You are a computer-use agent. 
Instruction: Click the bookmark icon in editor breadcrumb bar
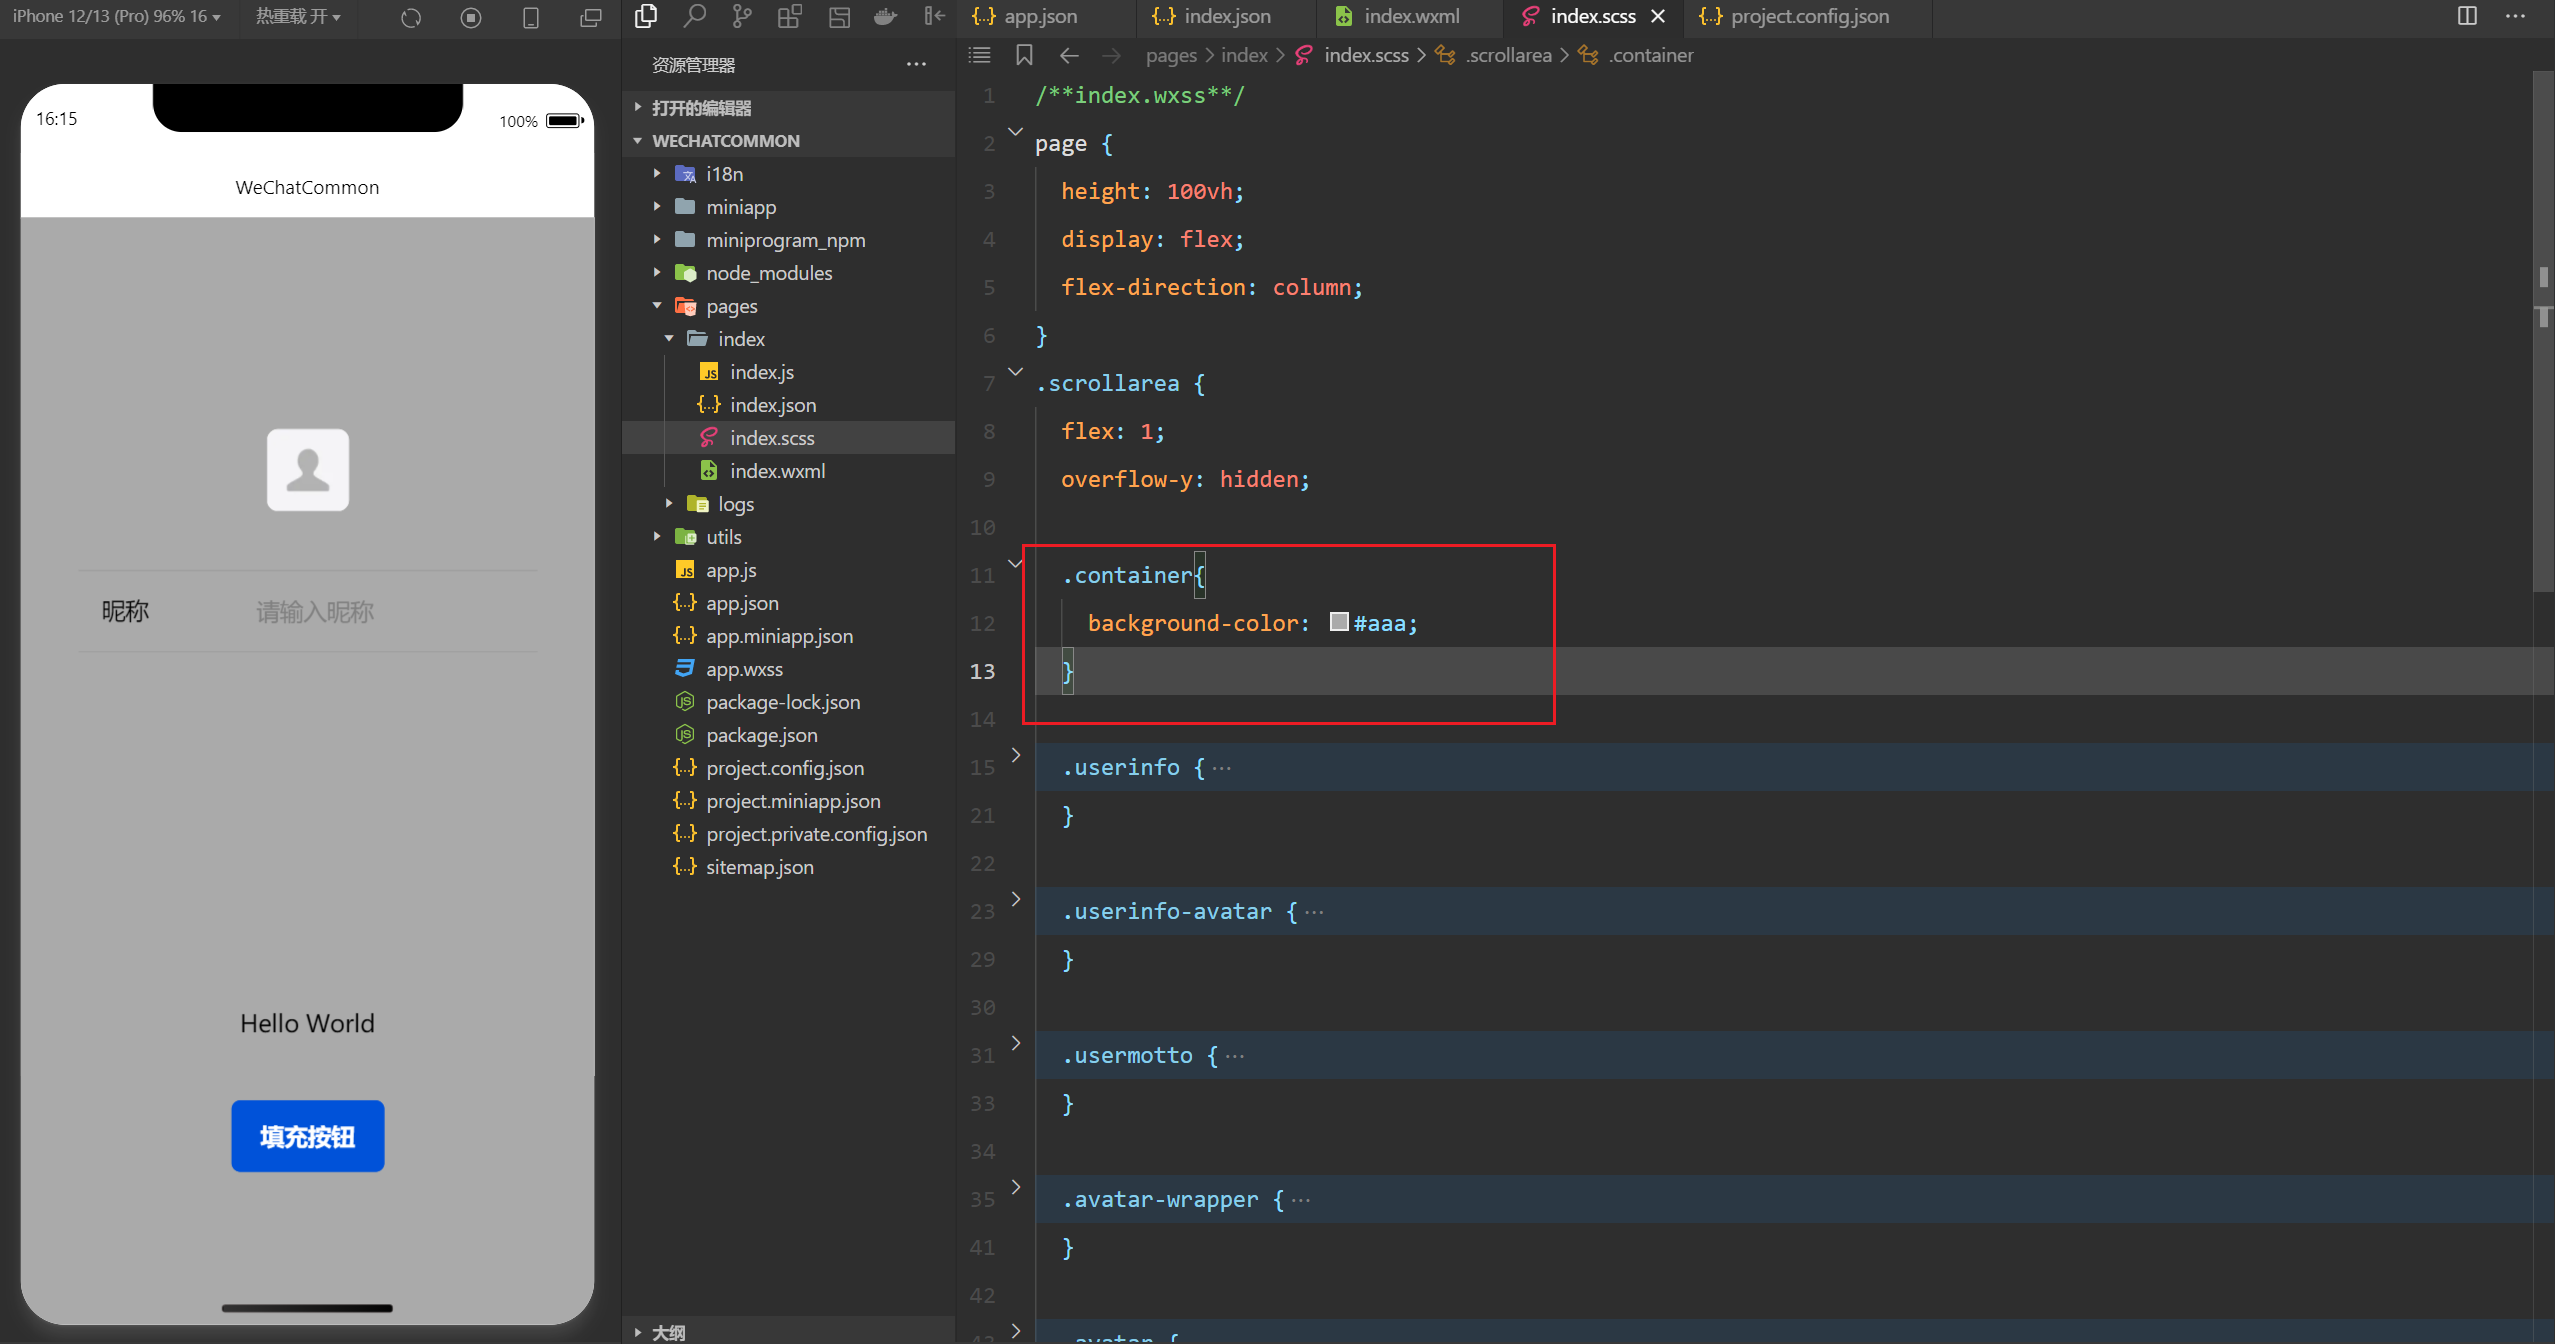tap(1024, 55)
